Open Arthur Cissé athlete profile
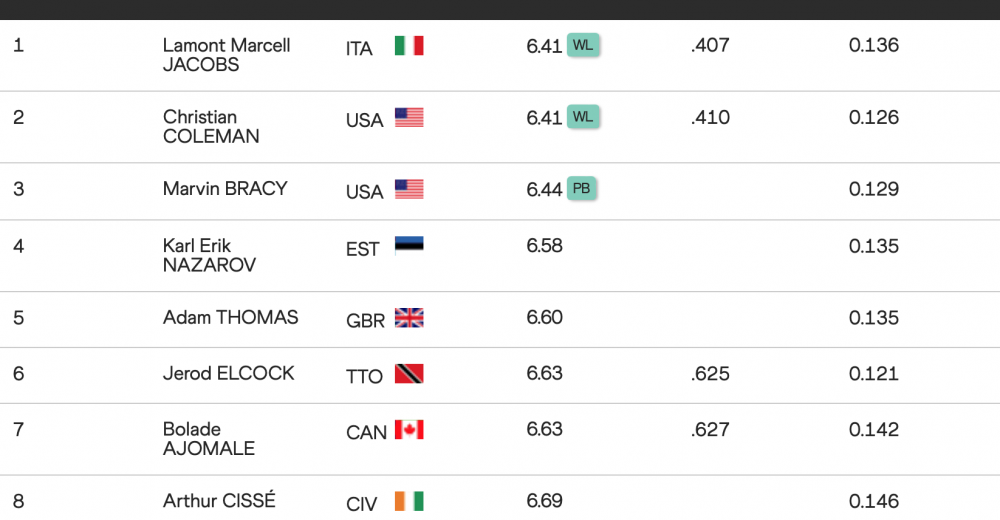The image size is (1000, 520). pyautogui.click(x=219, y=501)
